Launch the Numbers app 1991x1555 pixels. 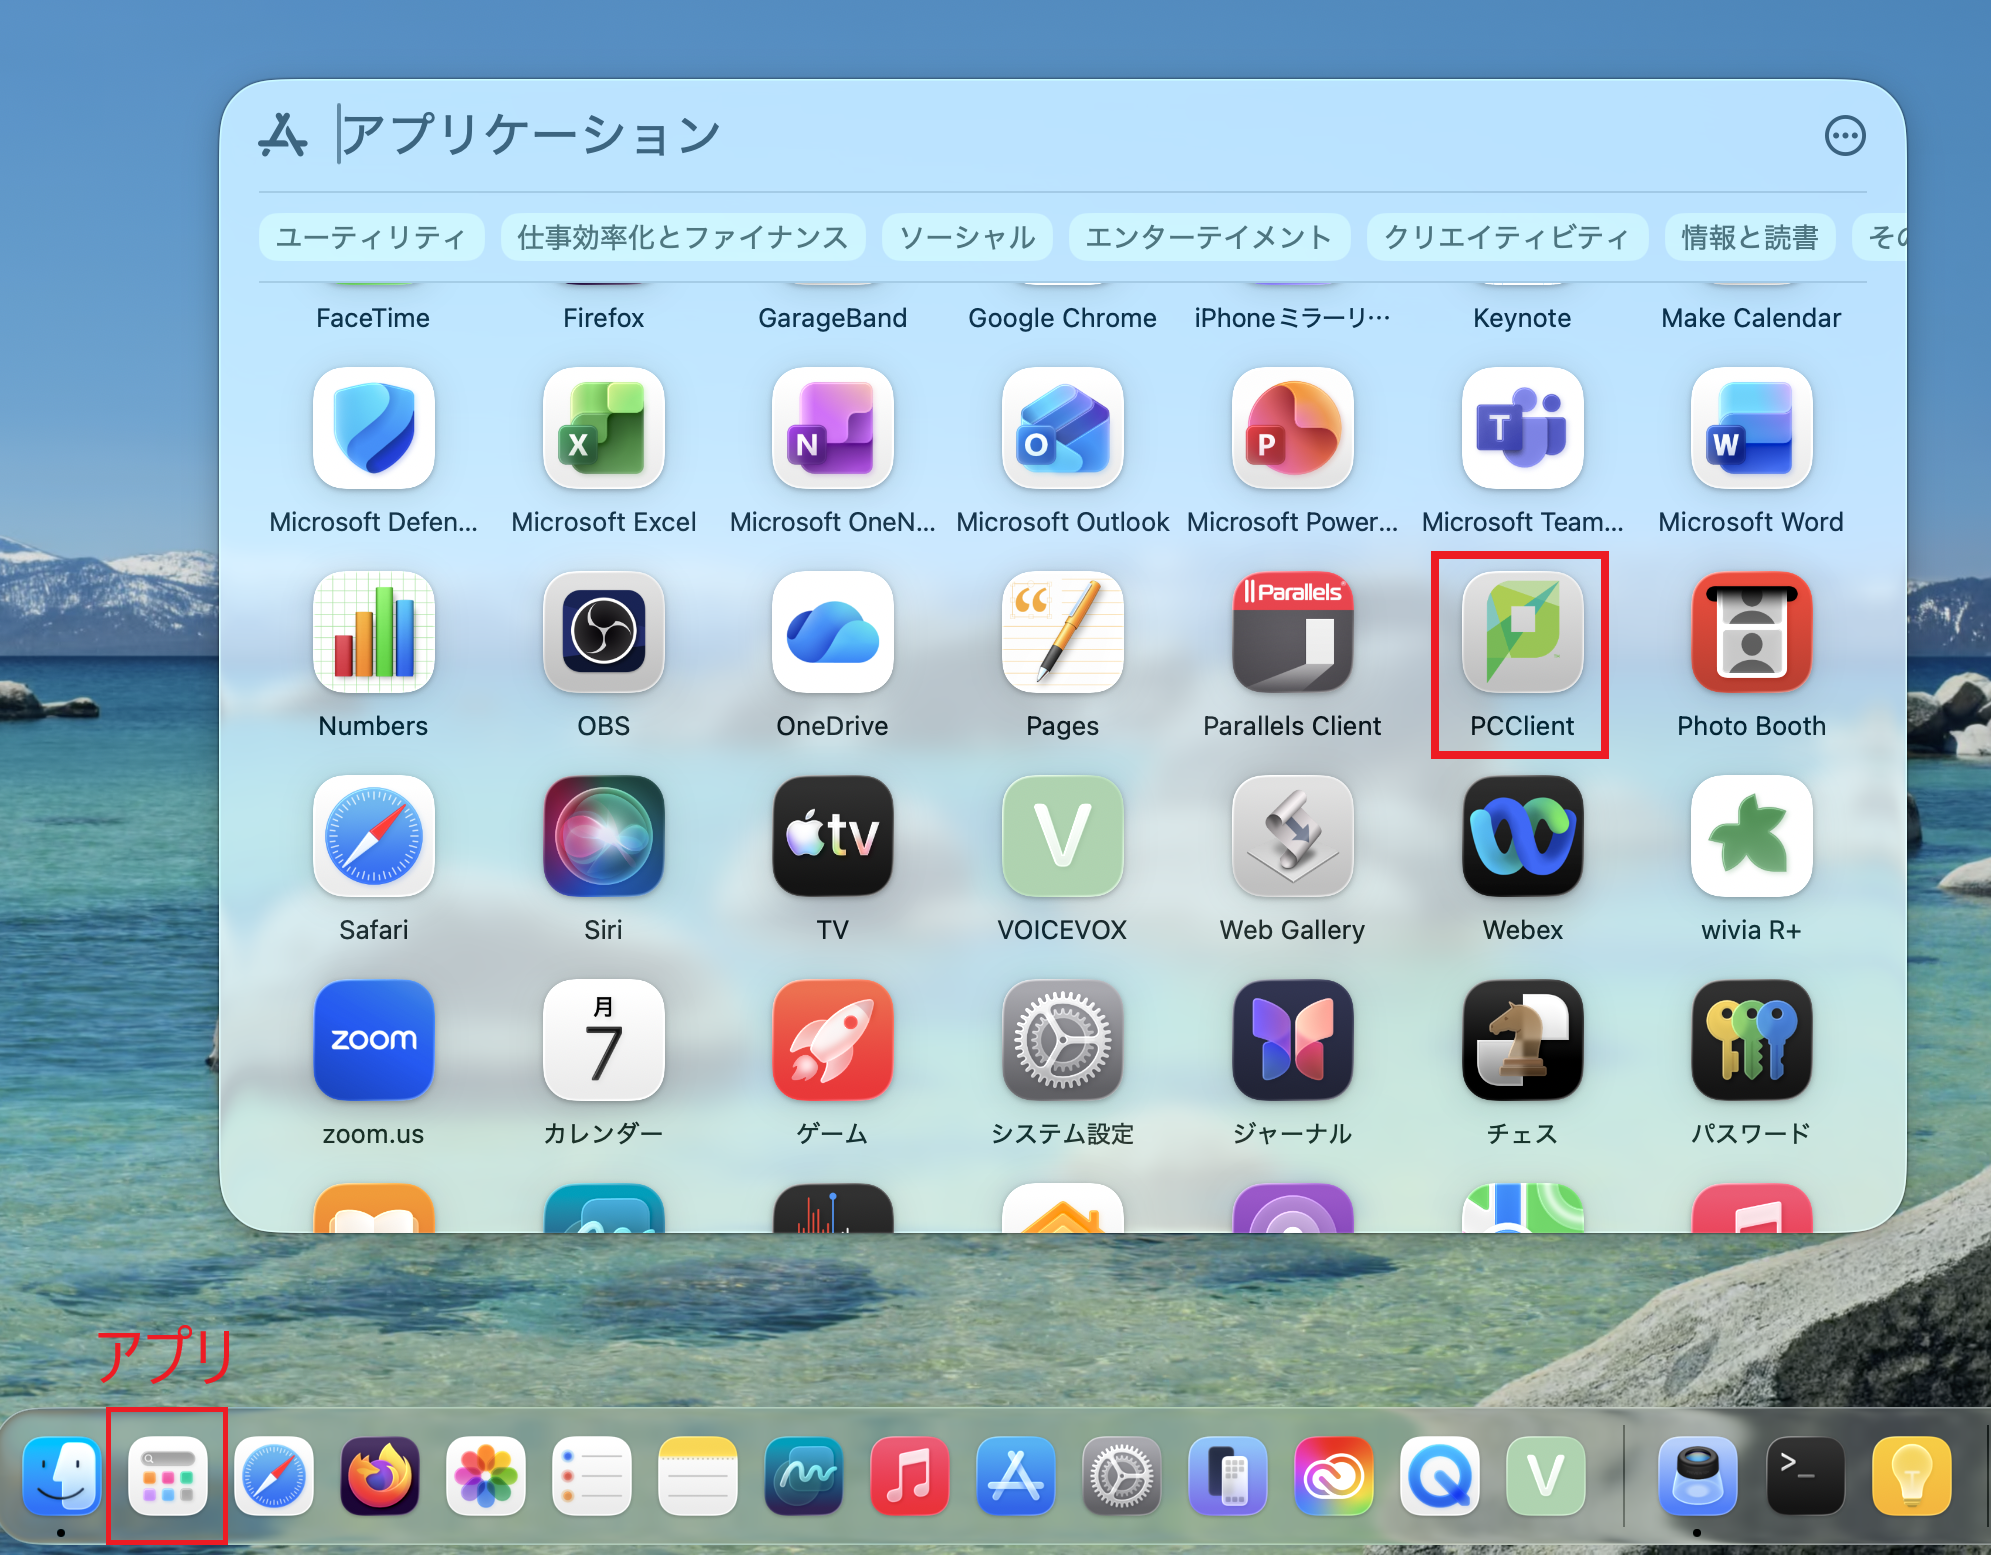[373, 632]
